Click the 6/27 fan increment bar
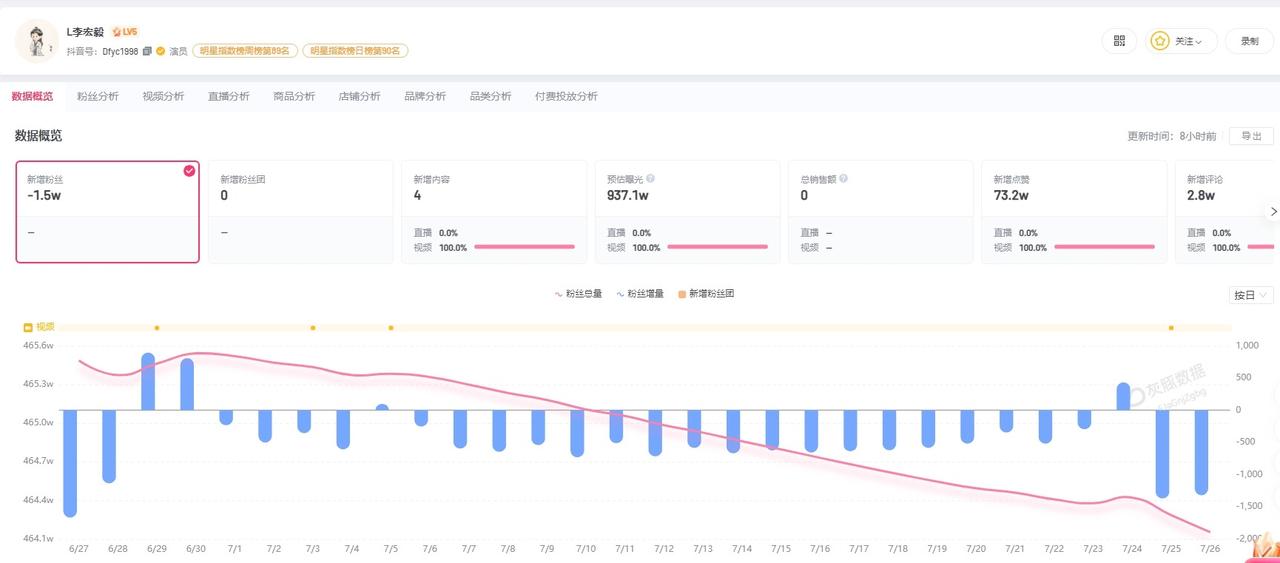The width and height of the screenshot is (1280, 563). coord(70,463)
